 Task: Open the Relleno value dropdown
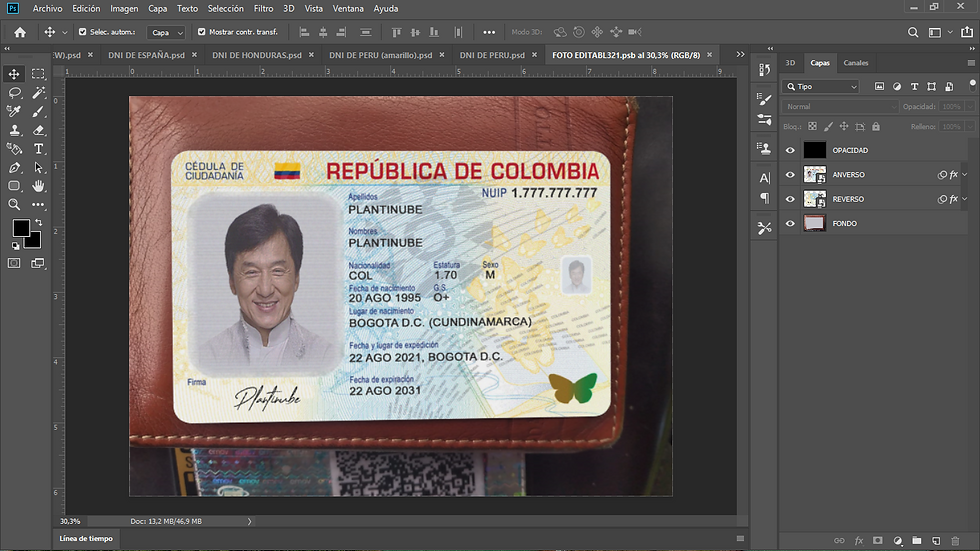(x=970, y=127)
